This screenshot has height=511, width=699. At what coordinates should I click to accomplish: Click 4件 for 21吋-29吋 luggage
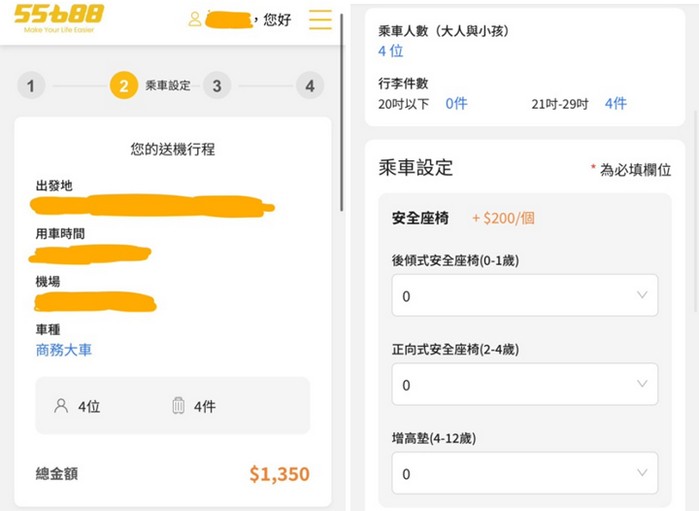[x=615, y=103]
